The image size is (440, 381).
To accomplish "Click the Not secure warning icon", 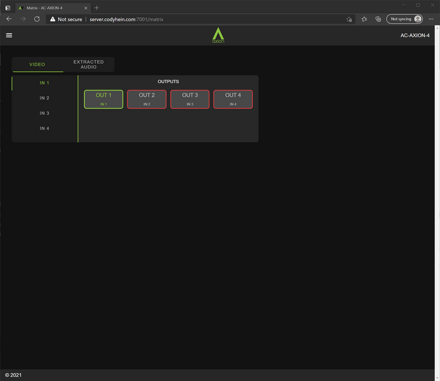I will [52, 19].
